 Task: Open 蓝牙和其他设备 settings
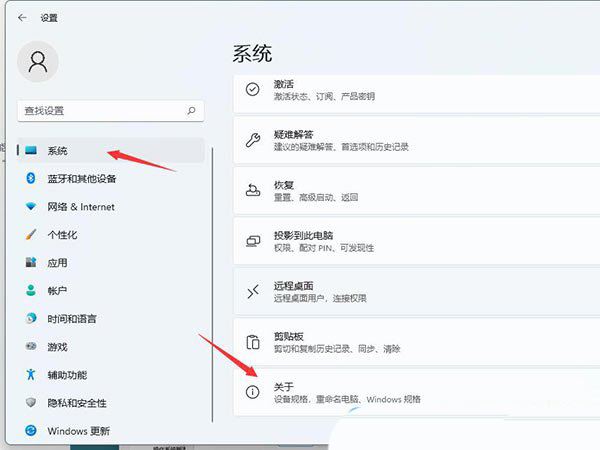click(82, 178)
